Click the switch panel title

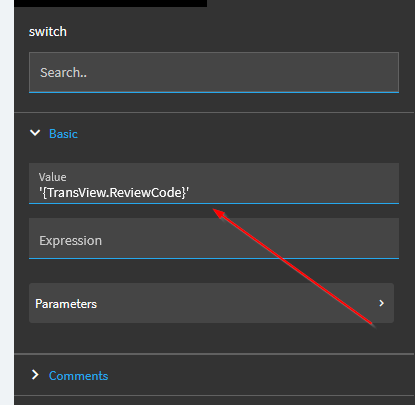(x=48, y=32)
